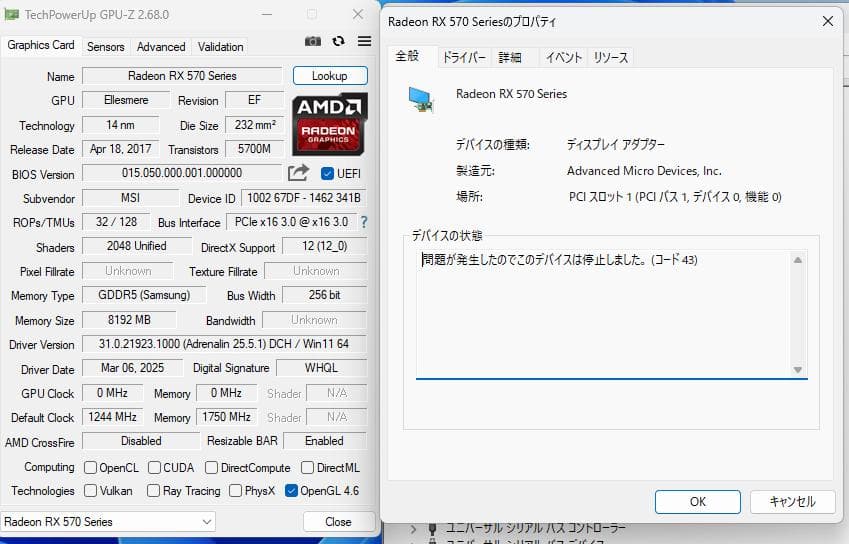Click the USB controller icon in Device Manager
The width and height of the screenshot is (849, 544).
(432, 528)
